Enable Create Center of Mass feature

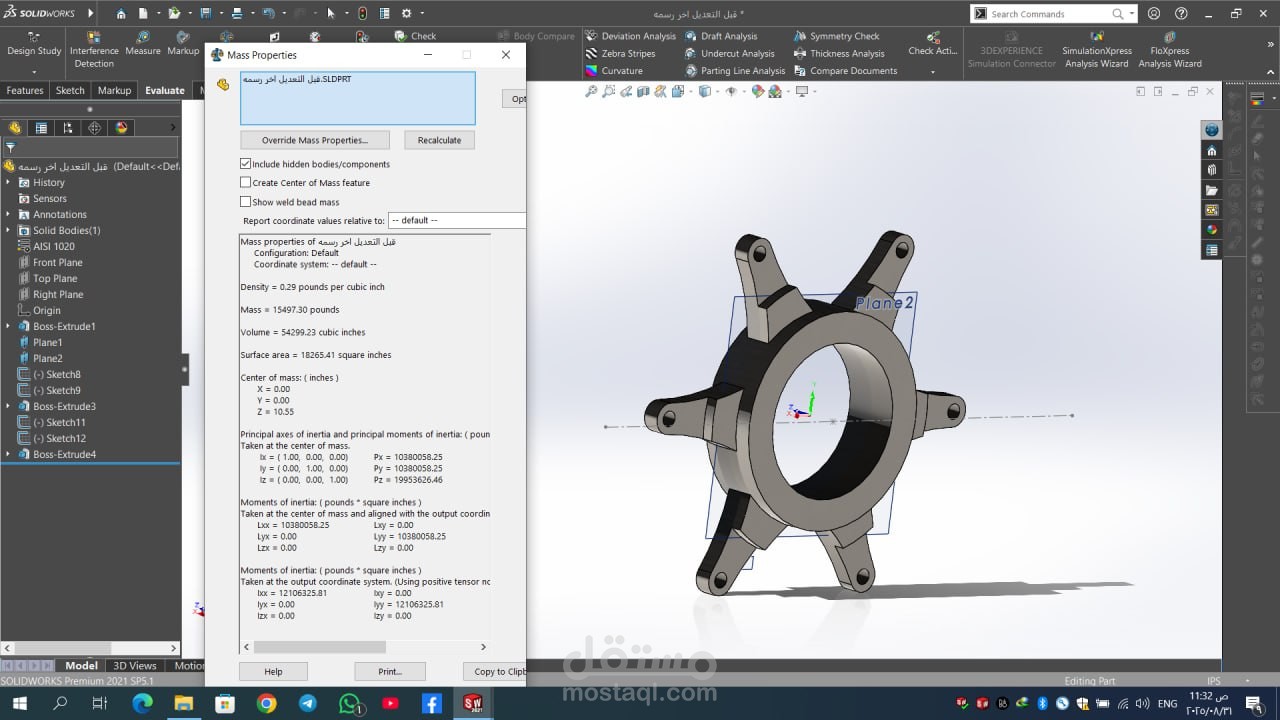[x=246, y=183]
